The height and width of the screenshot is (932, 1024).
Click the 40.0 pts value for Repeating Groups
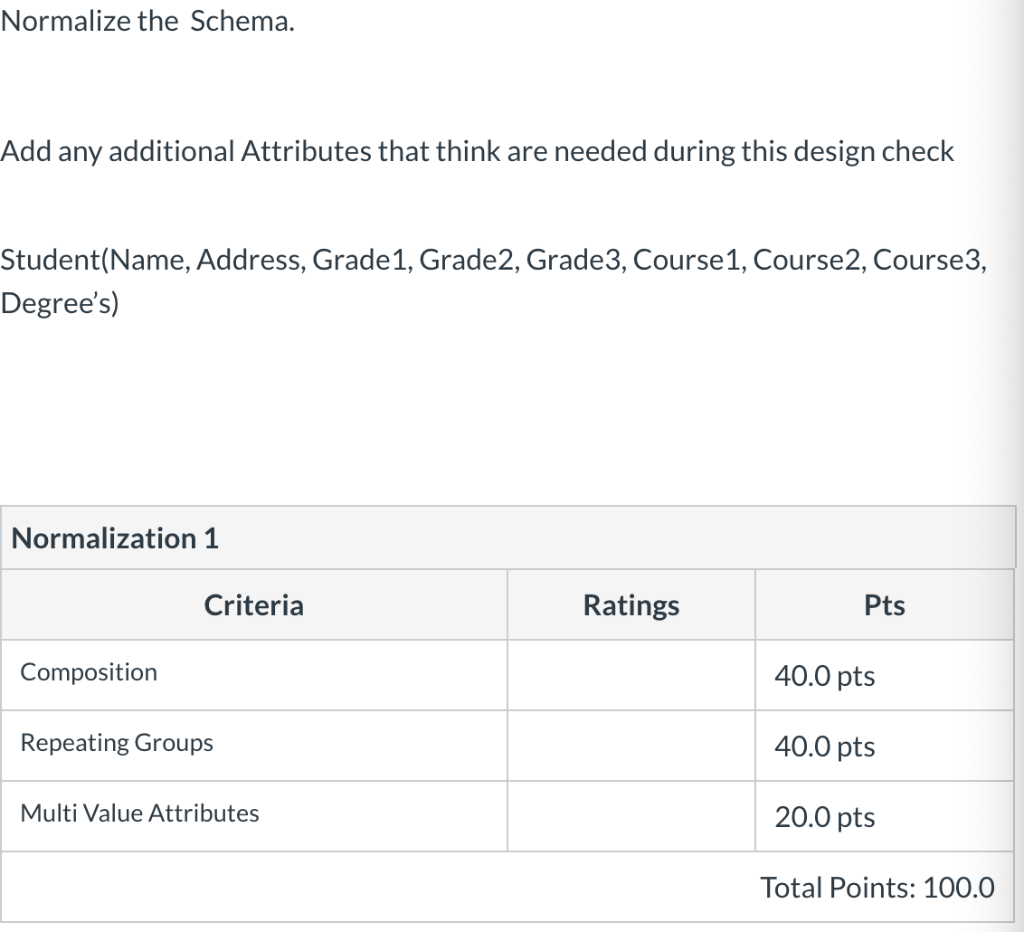(824, 747)
